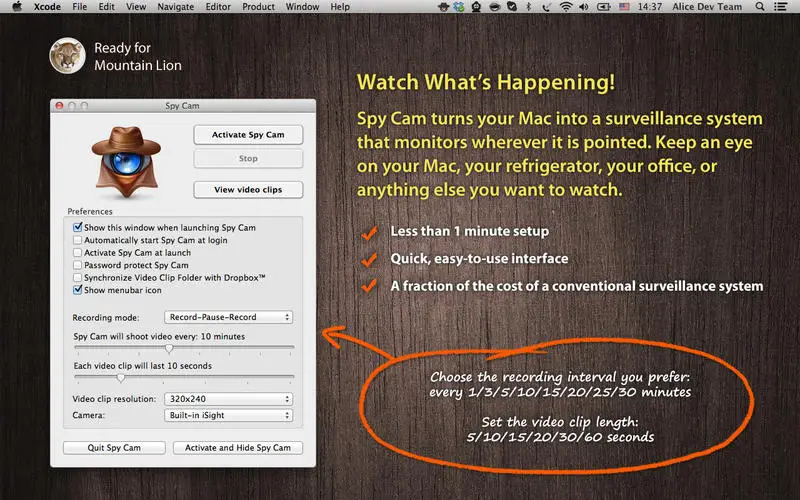
Task: Open the Camera selection dropdown
Action: tap(229, 415)
